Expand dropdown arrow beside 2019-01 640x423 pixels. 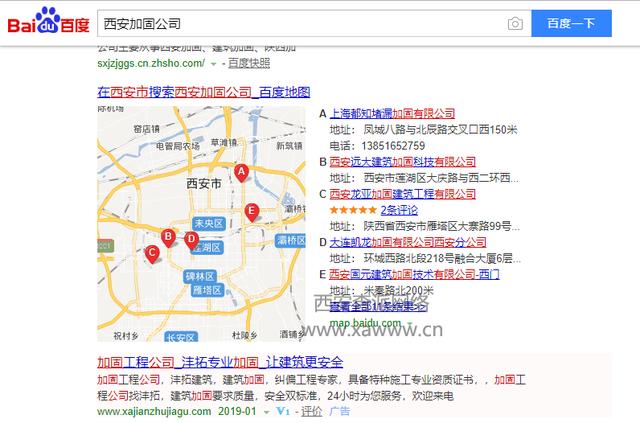tap(267, 412)
